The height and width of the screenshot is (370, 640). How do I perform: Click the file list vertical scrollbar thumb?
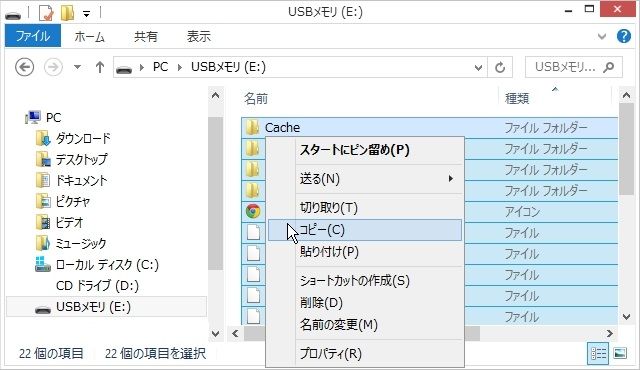click(626, 149)
